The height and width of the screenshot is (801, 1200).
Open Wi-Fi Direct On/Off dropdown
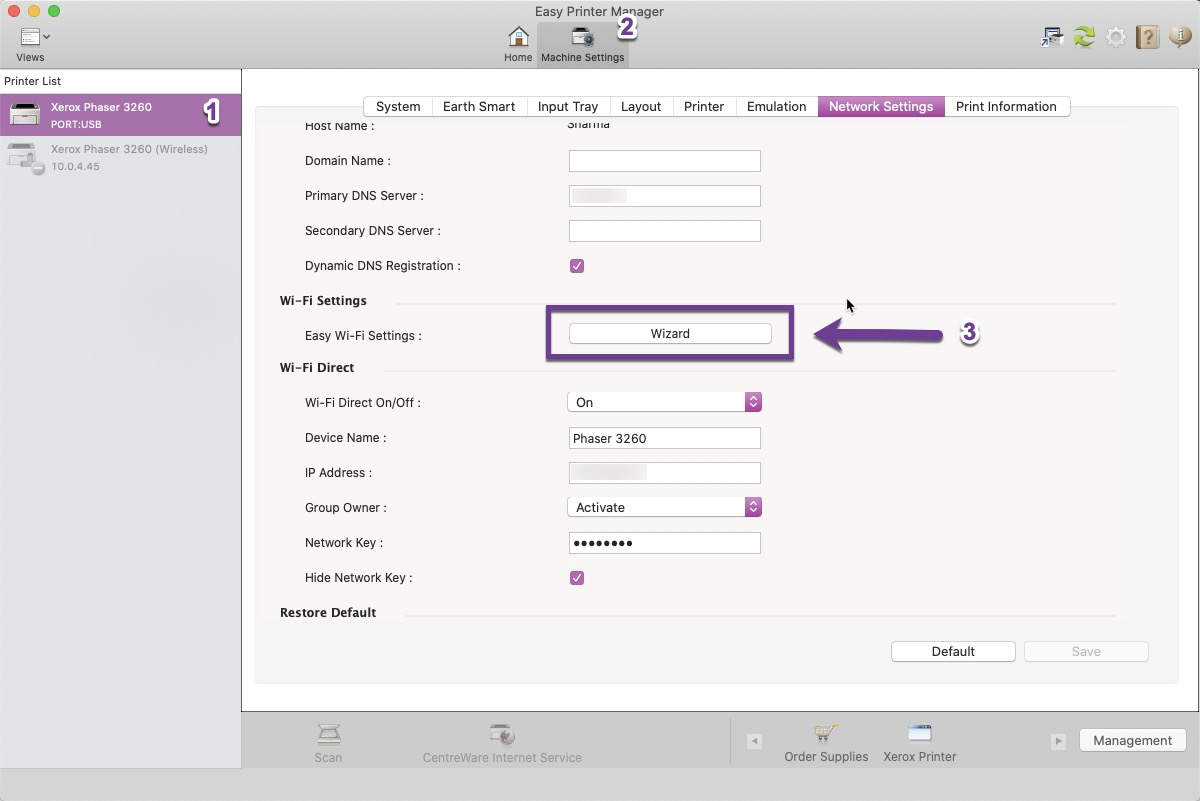click(665, 402)
